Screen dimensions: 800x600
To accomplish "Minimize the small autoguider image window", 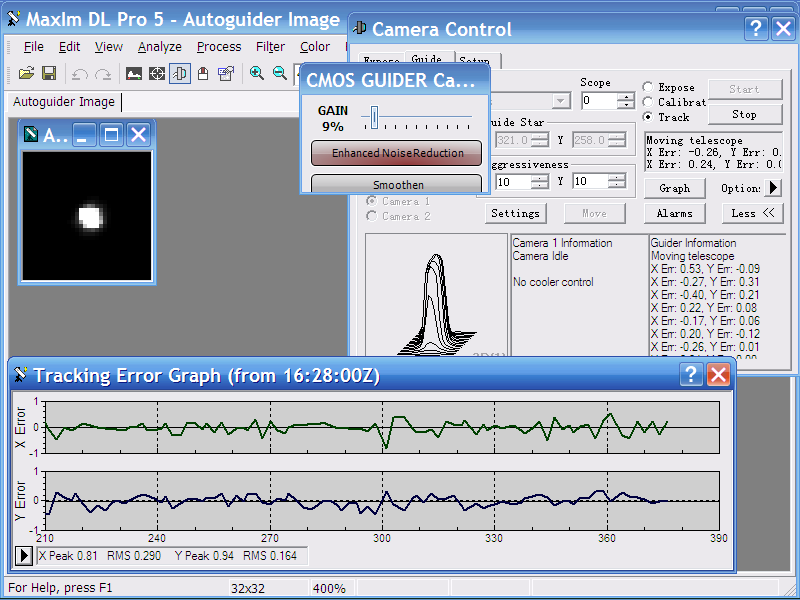I will (84, 135).
